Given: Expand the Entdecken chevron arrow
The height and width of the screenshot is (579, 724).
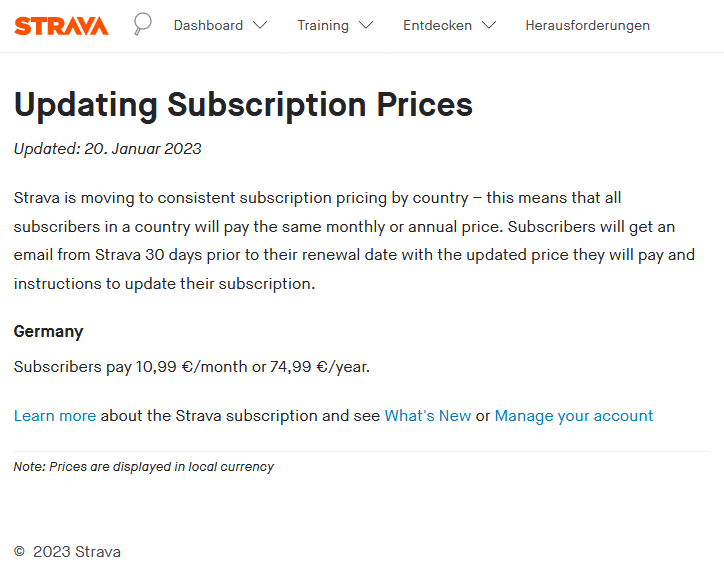Looking at the screenshot, I should 489,25.
